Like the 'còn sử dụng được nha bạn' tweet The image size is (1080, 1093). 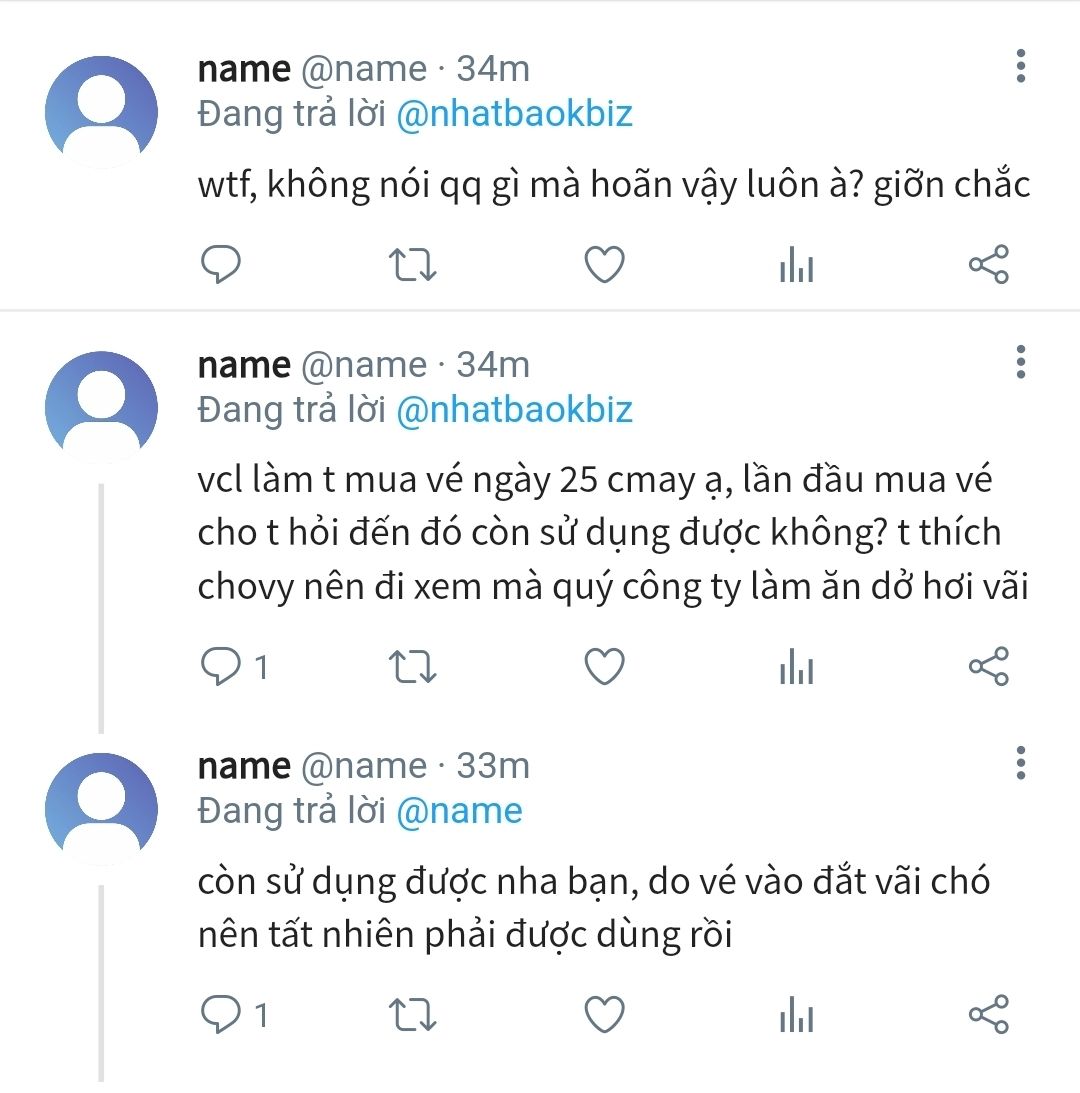point(604,1015)
